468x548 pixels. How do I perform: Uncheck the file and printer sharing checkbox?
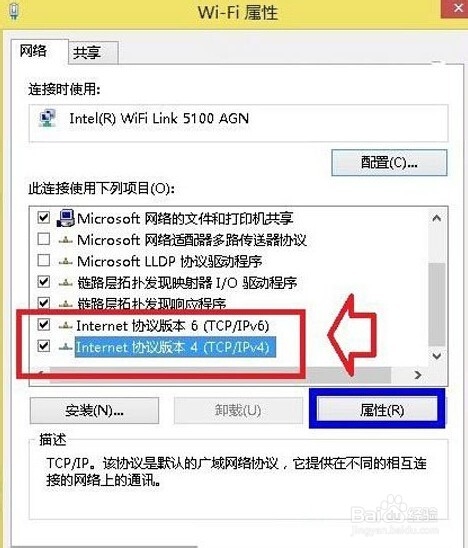coord(44,217)
